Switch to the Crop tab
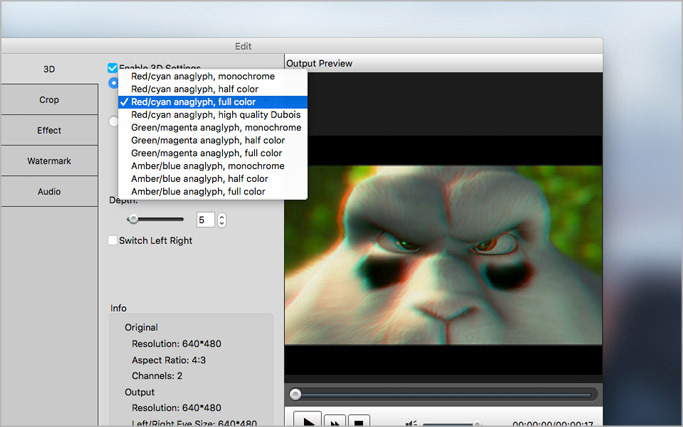 point(49,100)
